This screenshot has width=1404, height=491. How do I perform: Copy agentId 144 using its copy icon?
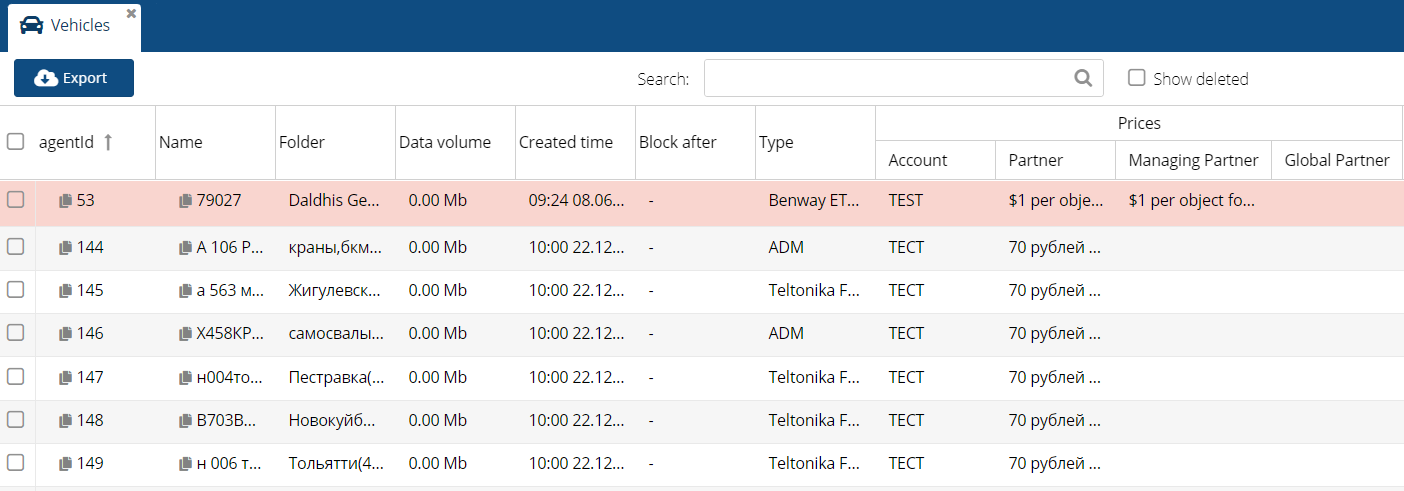click(65, 248)
